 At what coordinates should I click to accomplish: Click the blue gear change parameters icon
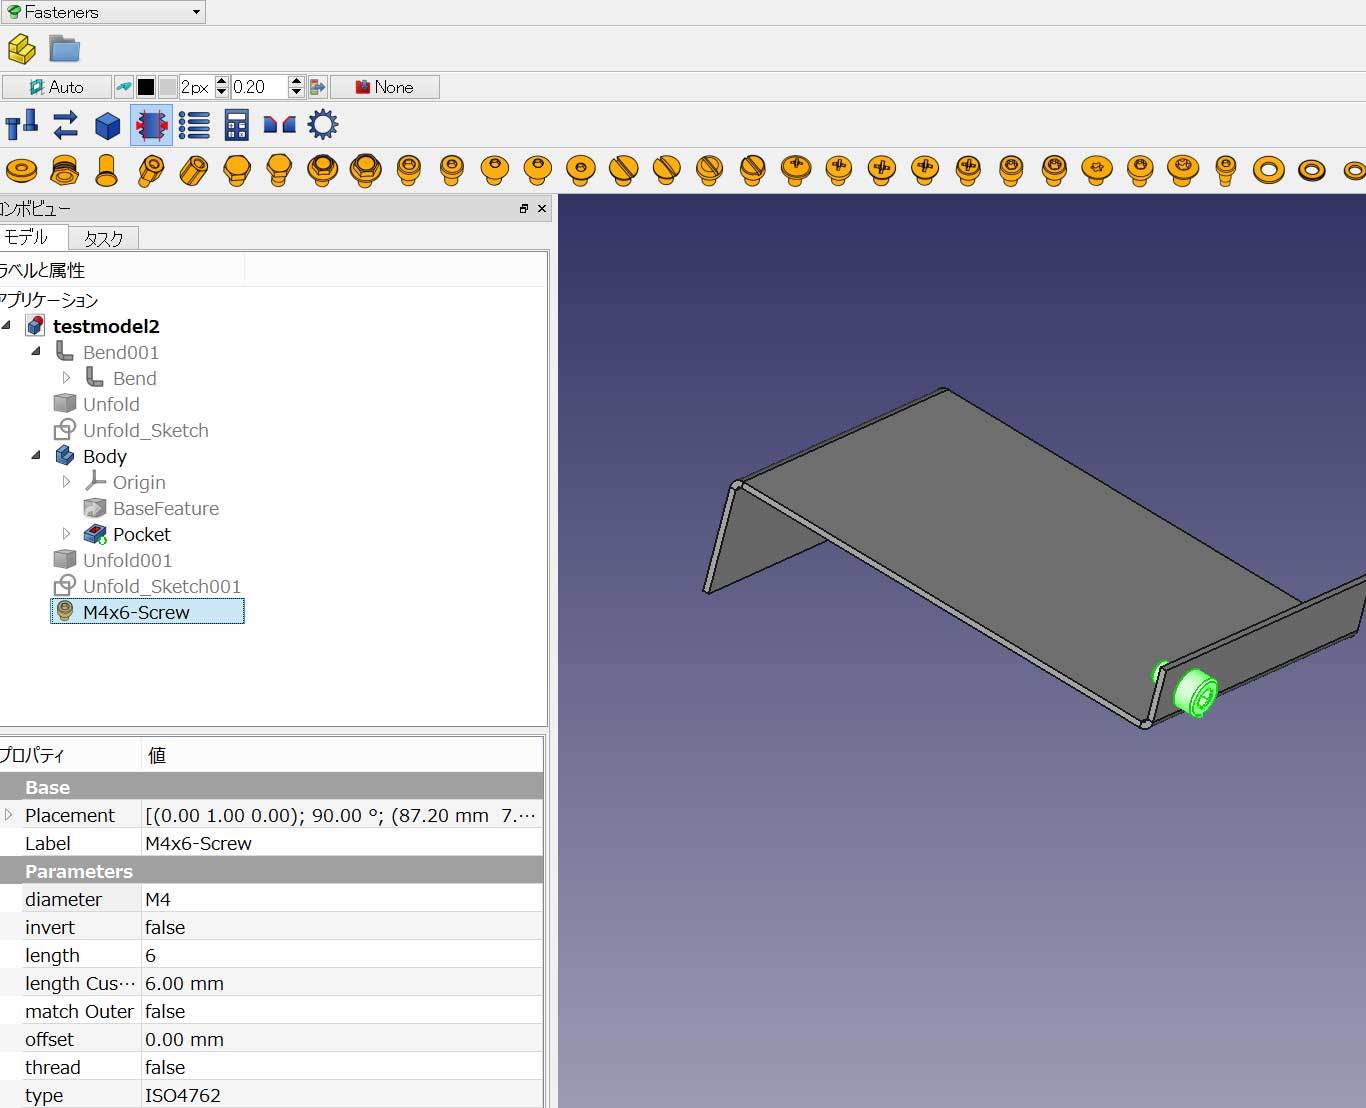(322, 125)
